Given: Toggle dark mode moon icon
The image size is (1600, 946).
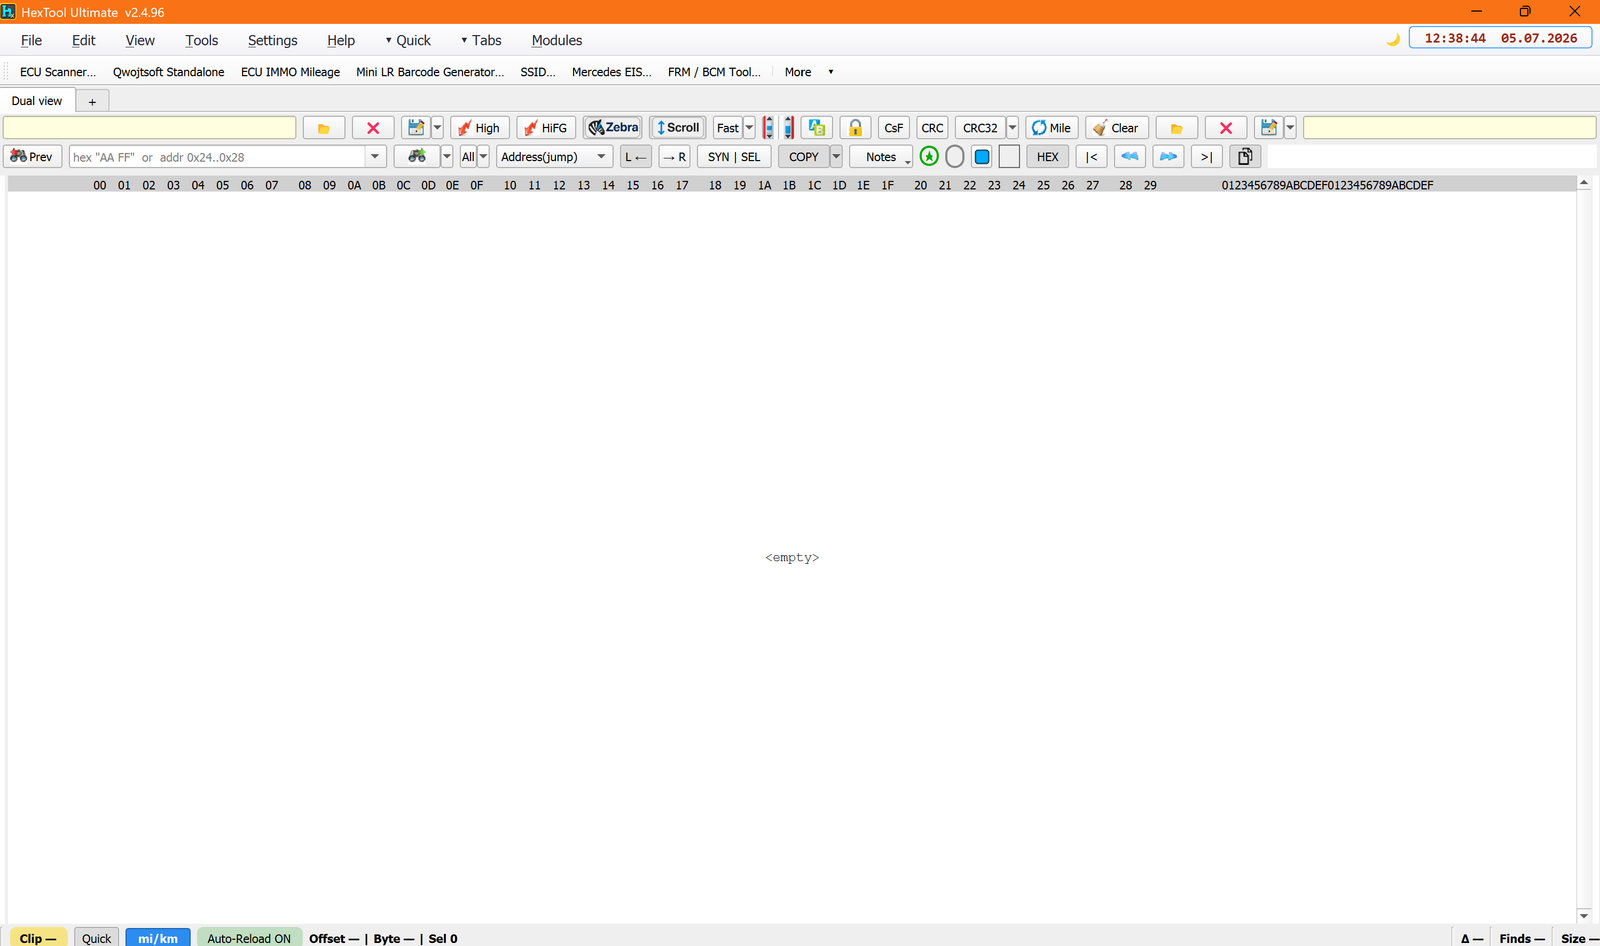Looking at the screenshot, I should pos(1393,39).
